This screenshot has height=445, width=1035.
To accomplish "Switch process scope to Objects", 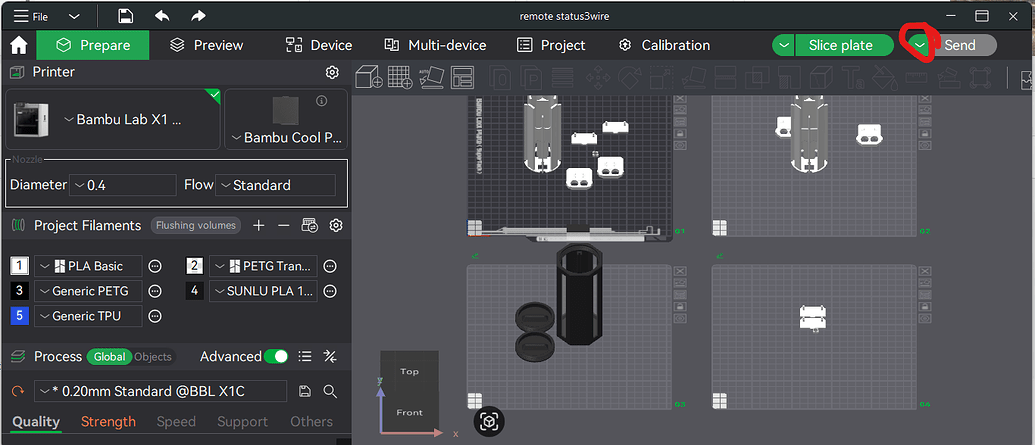I will (153, 357).
